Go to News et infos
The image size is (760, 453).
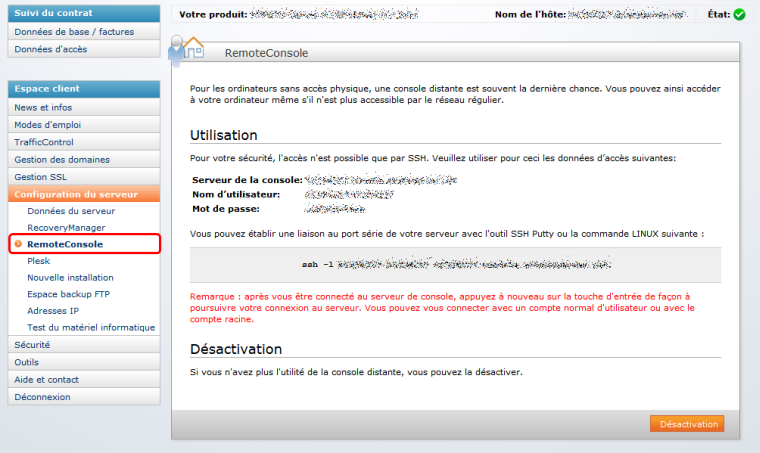[84, 107]
